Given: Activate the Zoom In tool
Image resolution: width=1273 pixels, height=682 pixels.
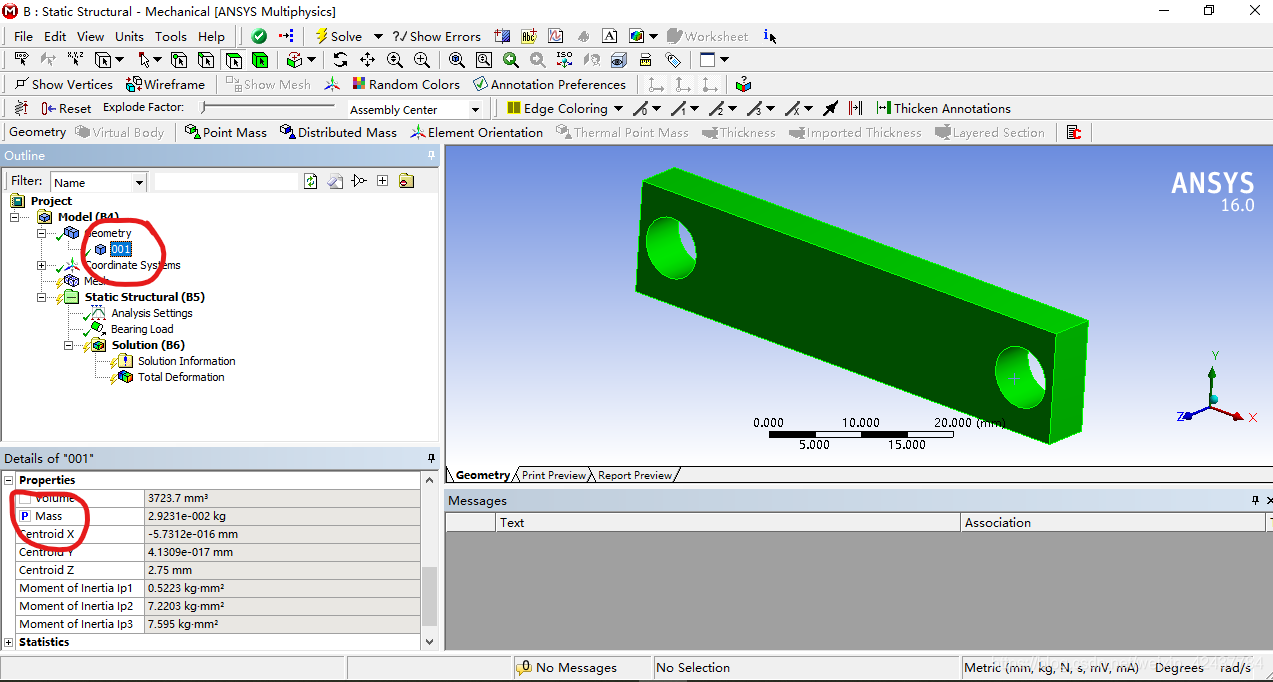Looking at the screenshot, I should [x=422, y=59].
